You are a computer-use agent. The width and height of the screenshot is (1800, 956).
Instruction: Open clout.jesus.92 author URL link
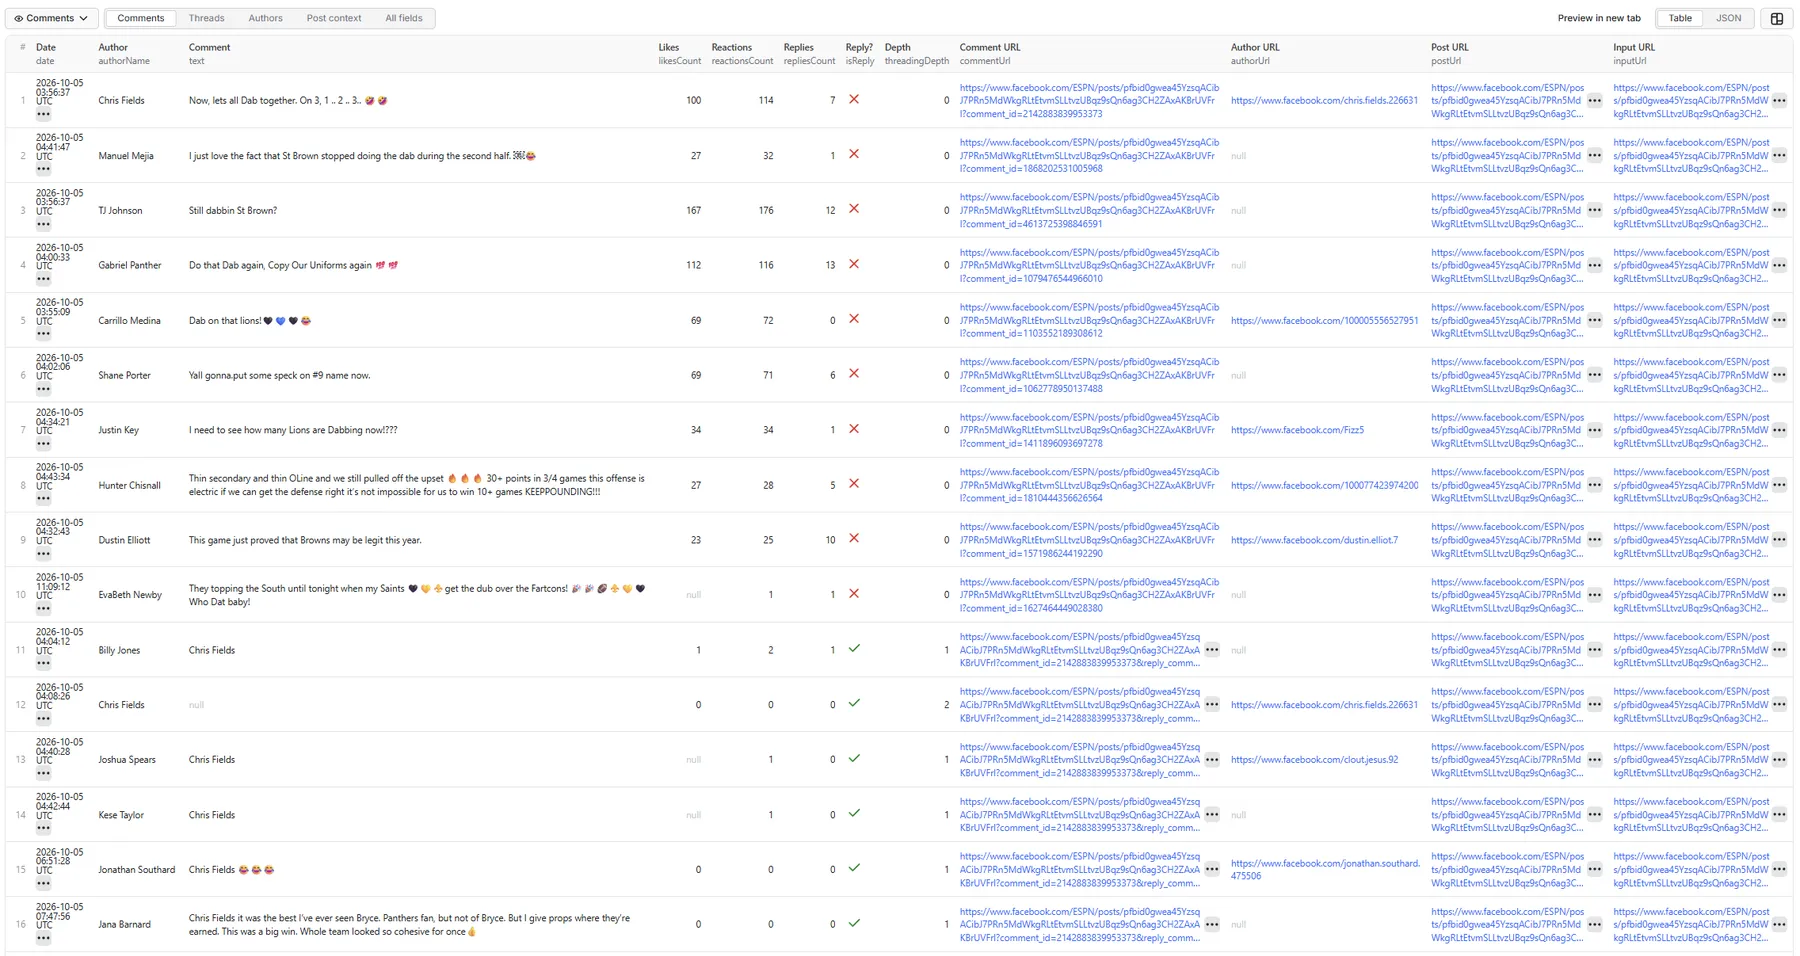[x=1314, y=760]
